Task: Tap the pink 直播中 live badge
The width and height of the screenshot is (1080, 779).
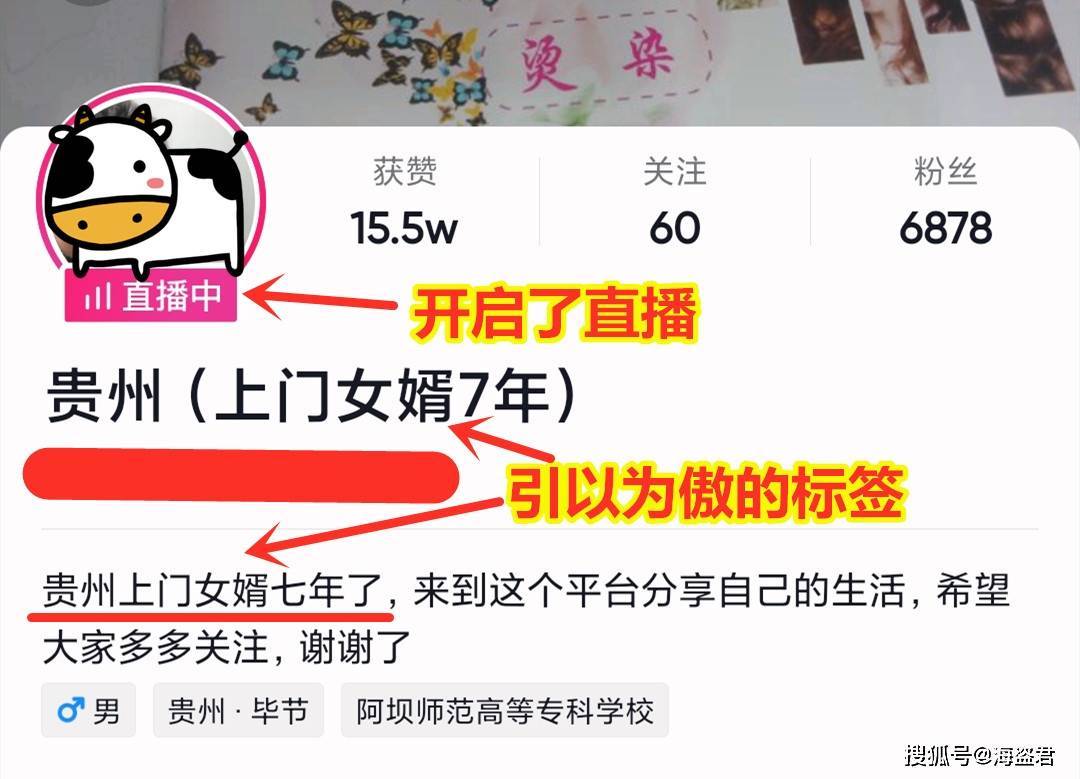Action: pos(151,295)
